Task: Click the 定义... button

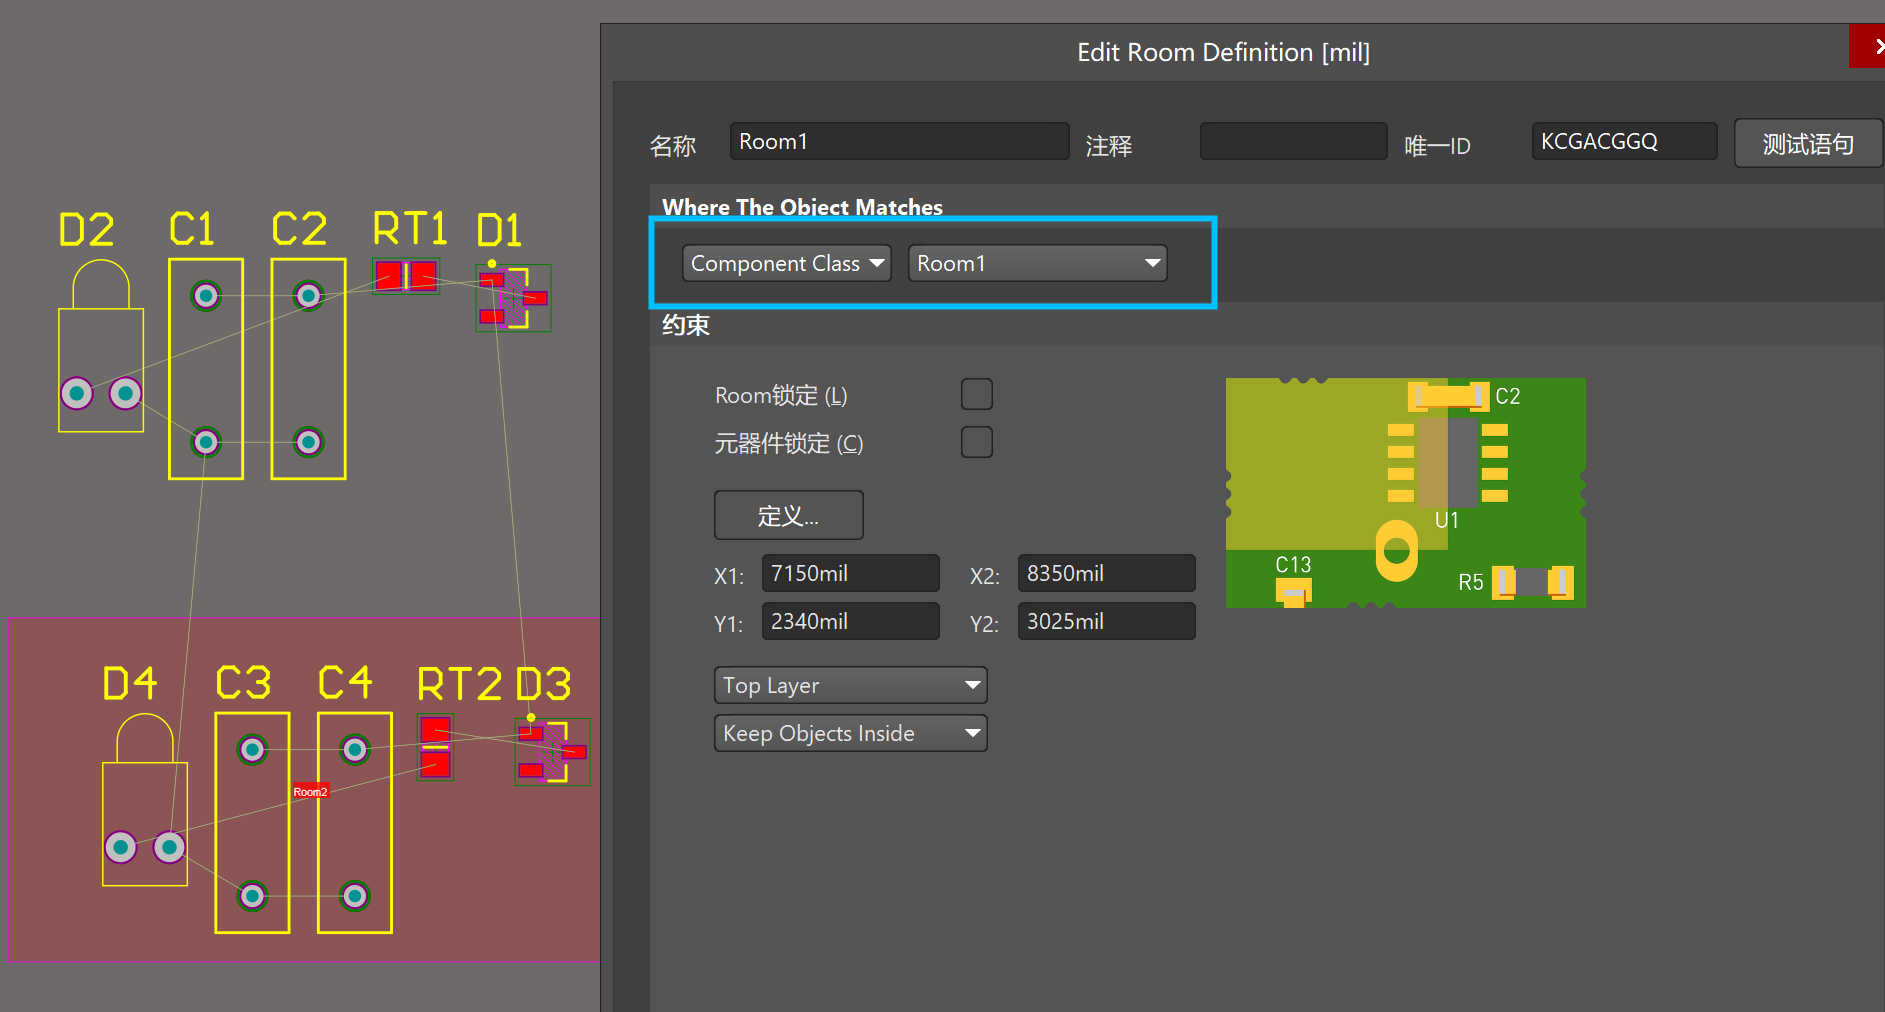Action: tap(788, 515)
